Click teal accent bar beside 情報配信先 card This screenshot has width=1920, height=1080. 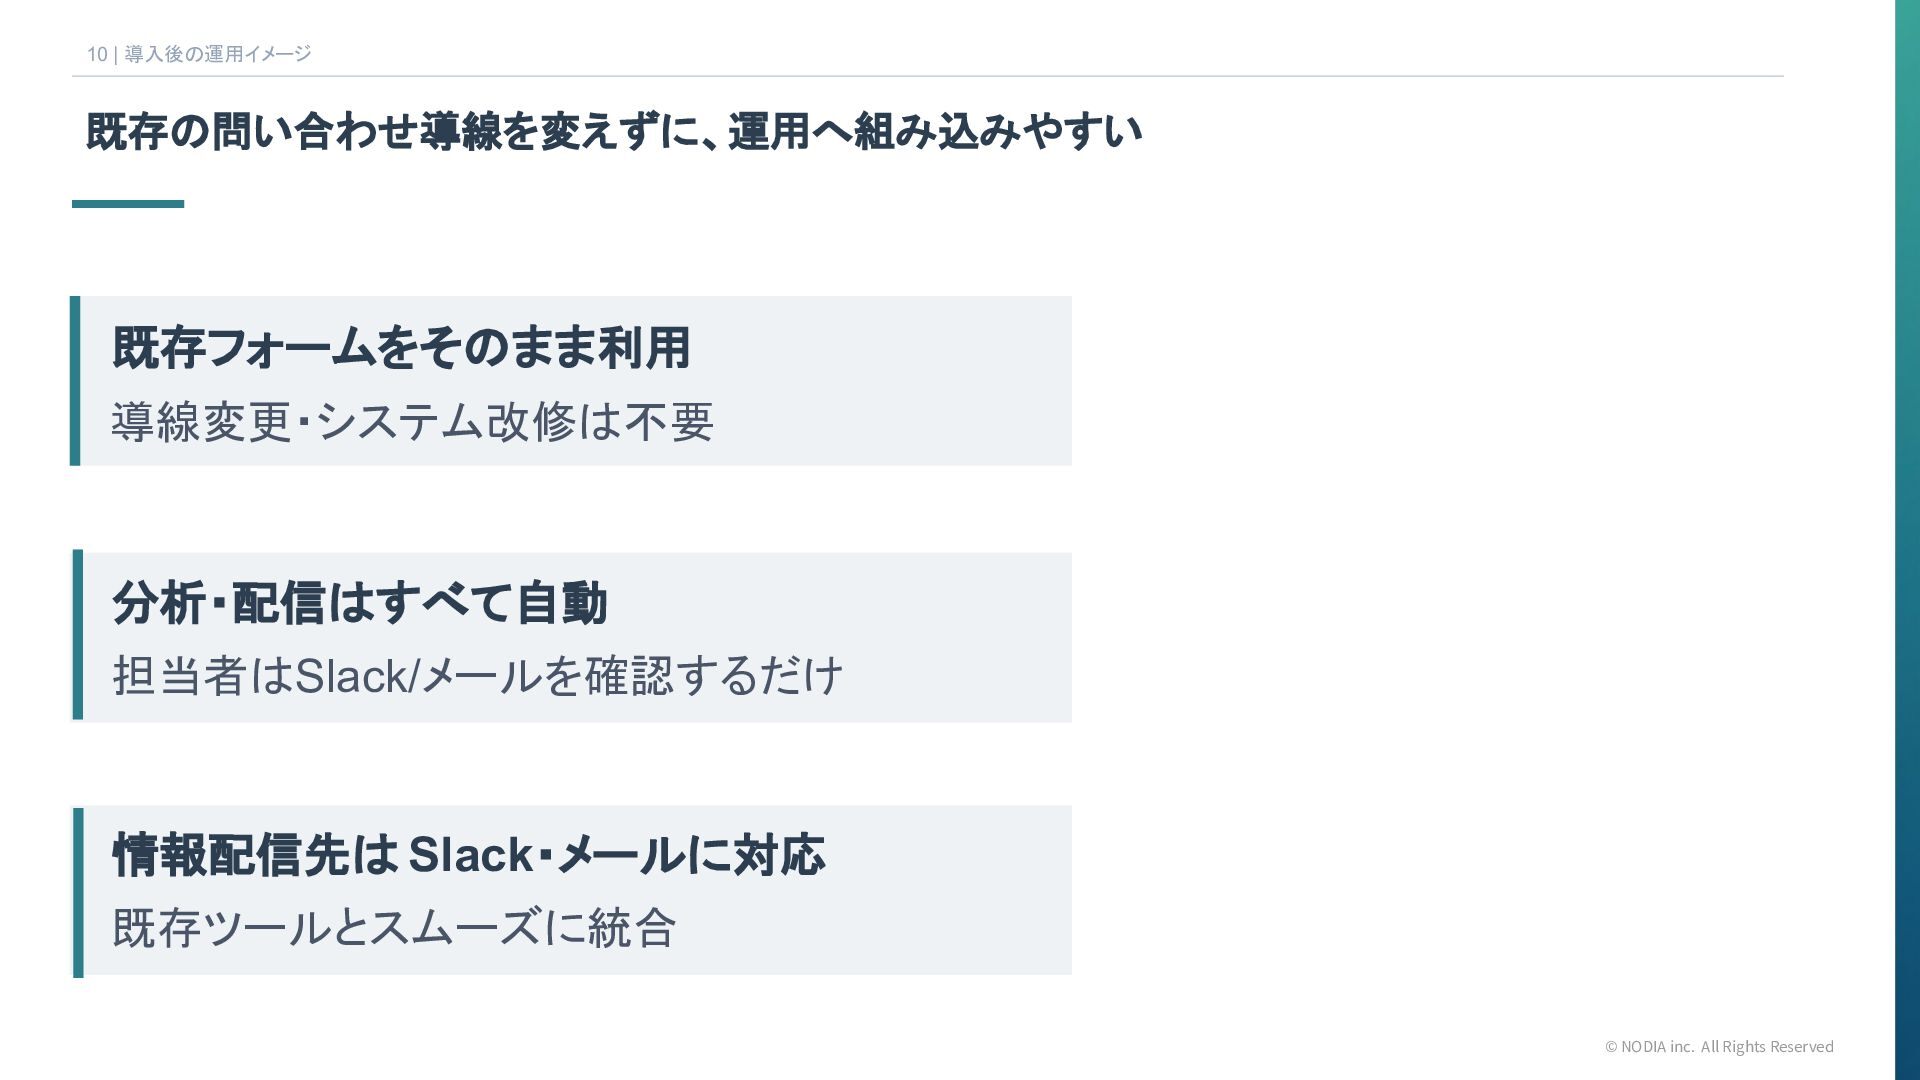78,892
